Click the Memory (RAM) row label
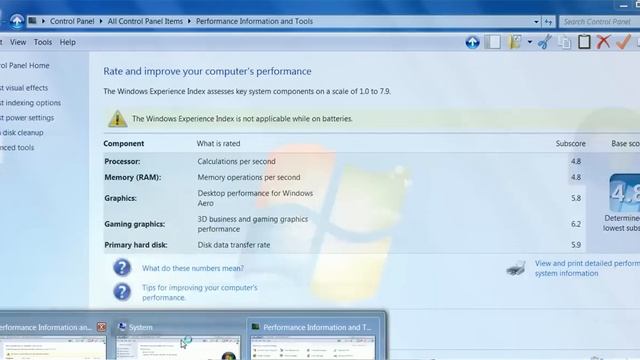Image resolution: width=640 pixels, height=360 pixels. coord(133,177)
